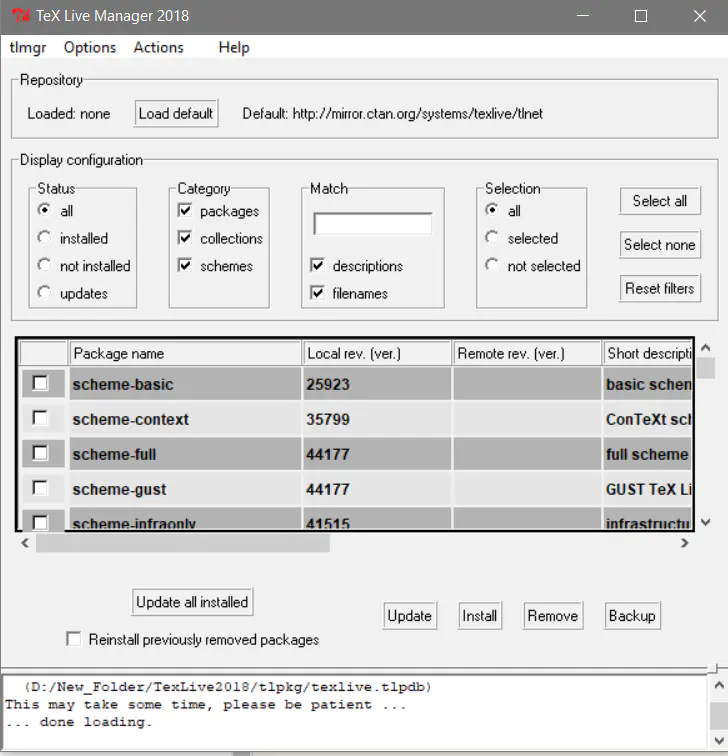
Task: Click package list scroll down arrow
Action: pos(706,522)
